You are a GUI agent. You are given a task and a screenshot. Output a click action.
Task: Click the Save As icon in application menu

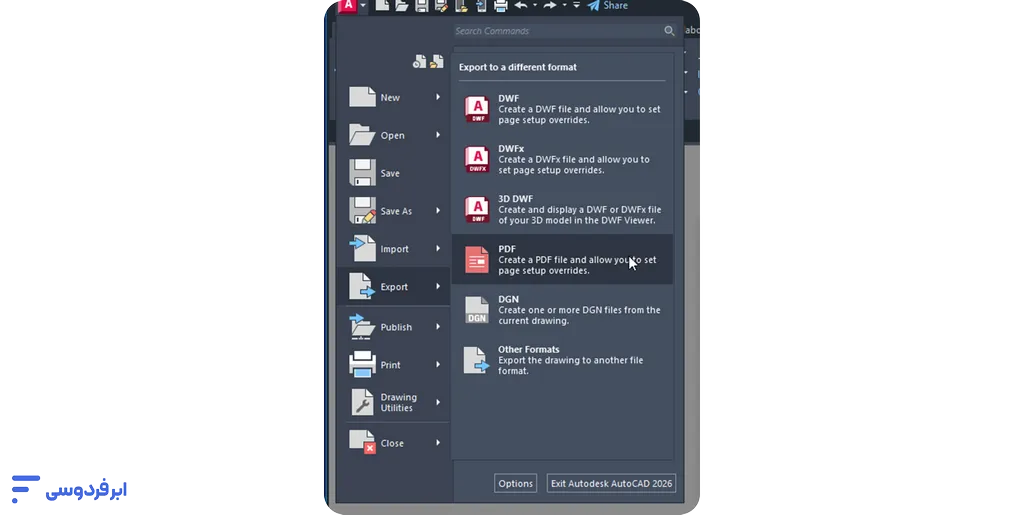pyautogui.click(x=362, y=210)
